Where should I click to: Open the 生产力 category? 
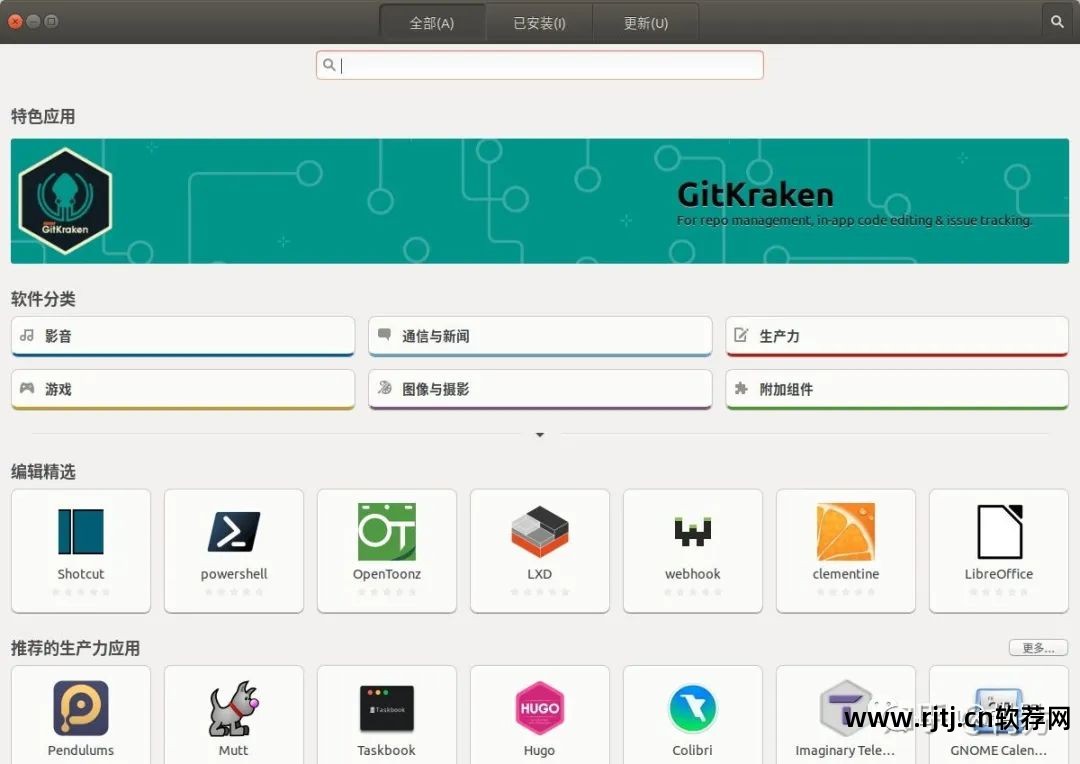pyautogui.click(x=897, y=336)
